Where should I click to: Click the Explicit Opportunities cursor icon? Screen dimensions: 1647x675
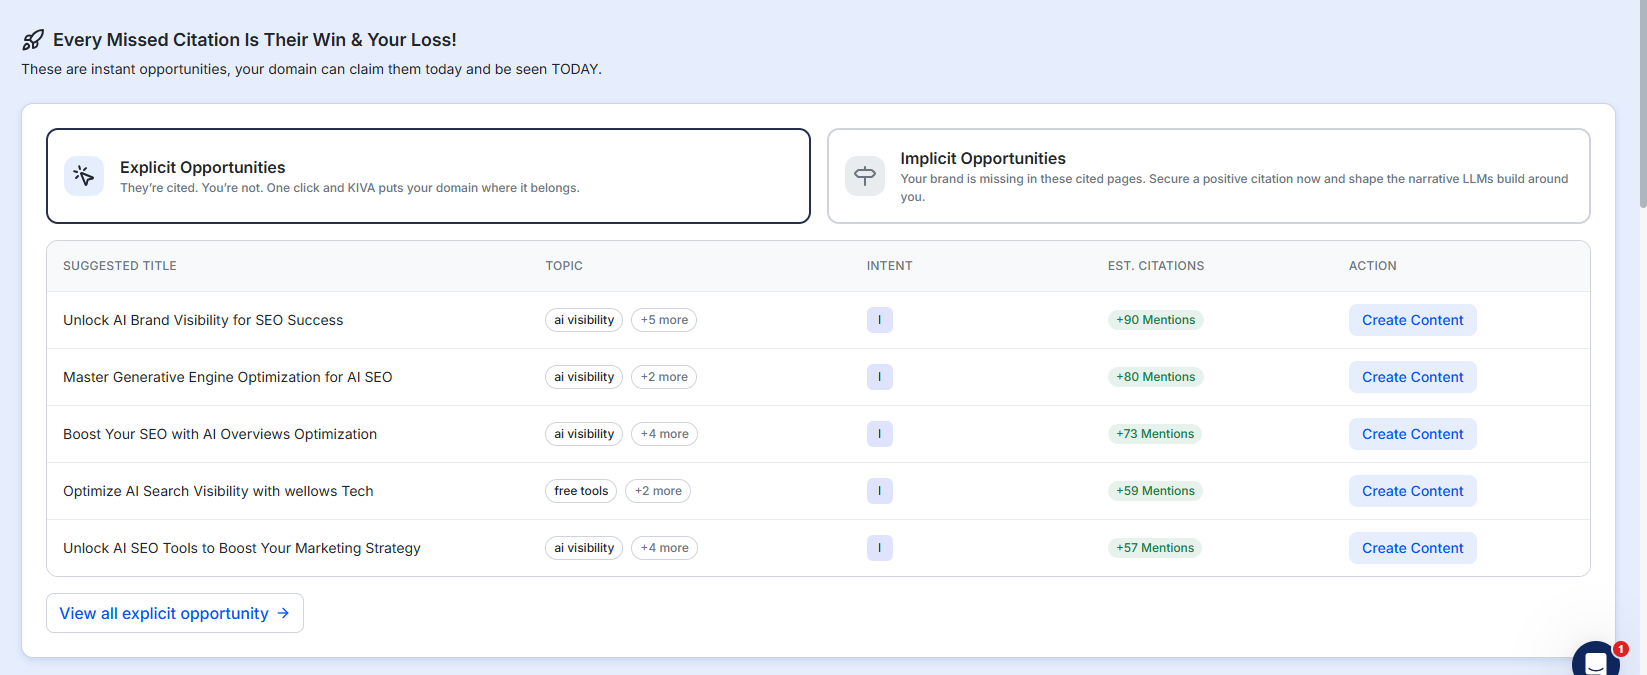point(84,177)
